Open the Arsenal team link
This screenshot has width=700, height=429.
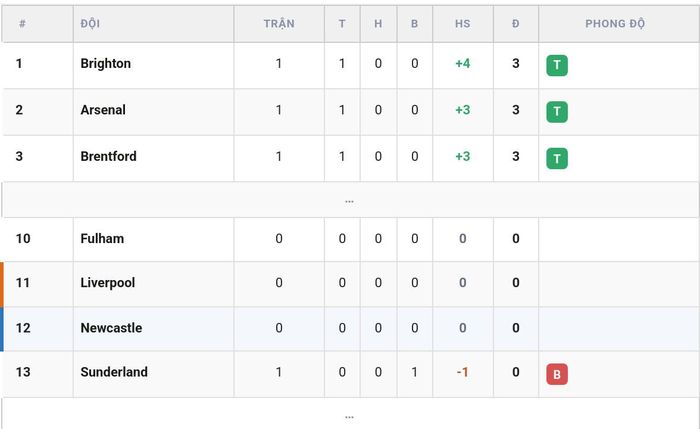(103, 110)
